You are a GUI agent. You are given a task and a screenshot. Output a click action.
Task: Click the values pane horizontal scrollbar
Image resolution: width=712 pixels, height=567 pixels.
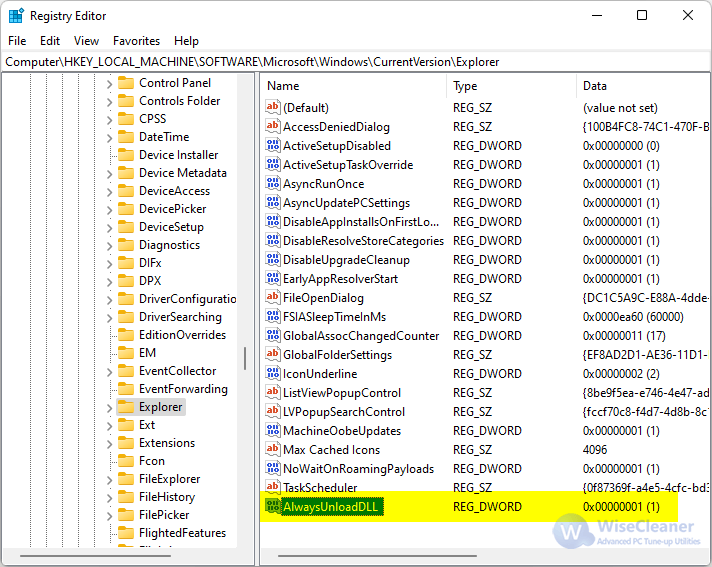pyautogui.click(x=377, y=556)
